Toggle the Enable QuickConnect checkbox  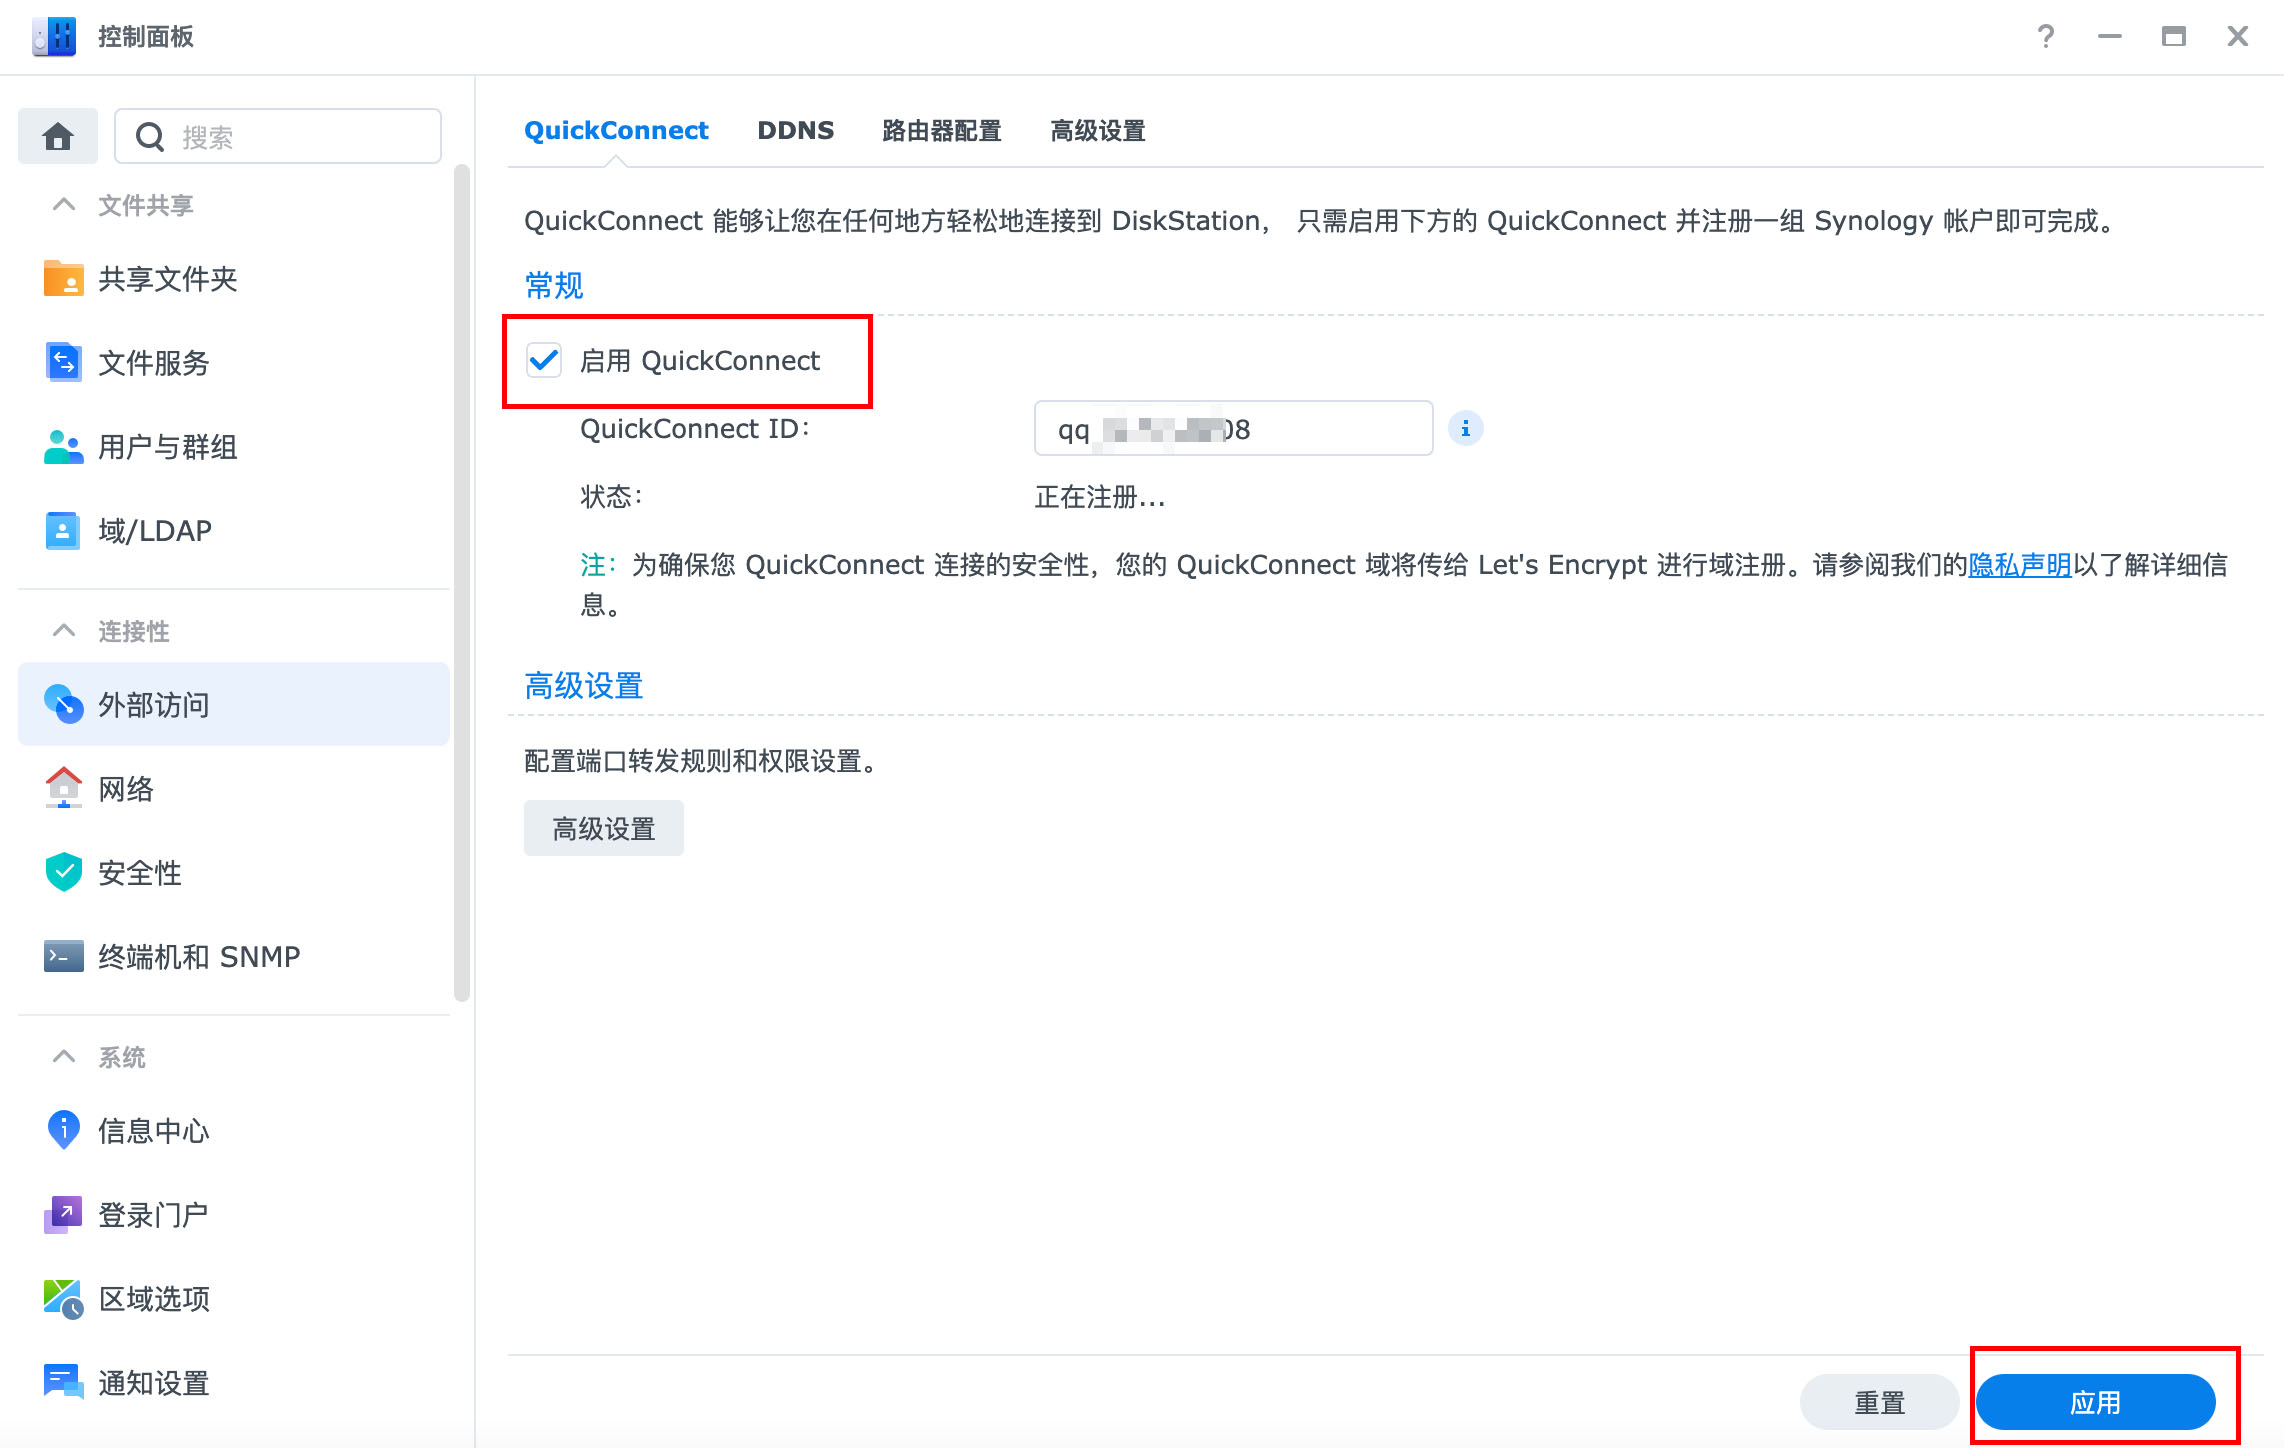point(544,361)
